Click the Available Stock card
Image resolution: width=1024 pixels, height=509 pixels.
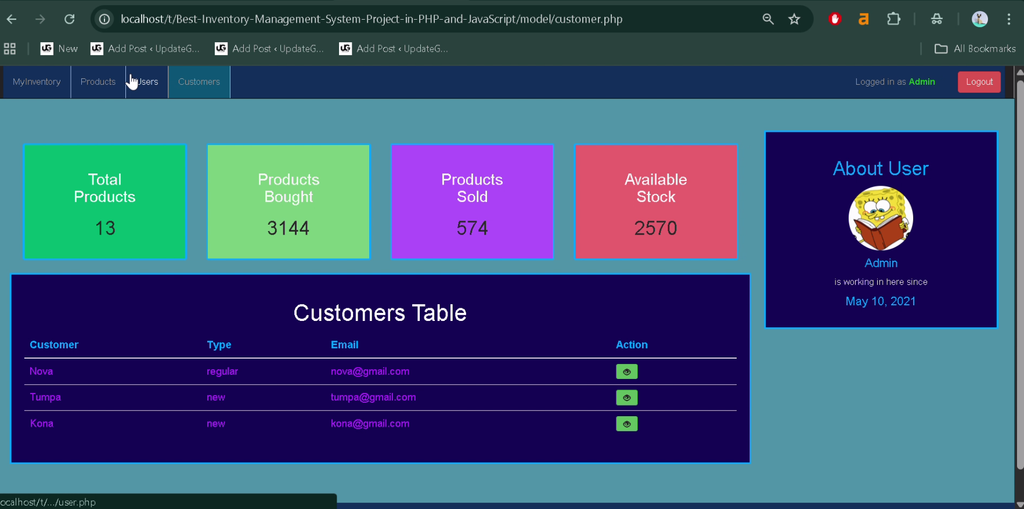point(656,201)
